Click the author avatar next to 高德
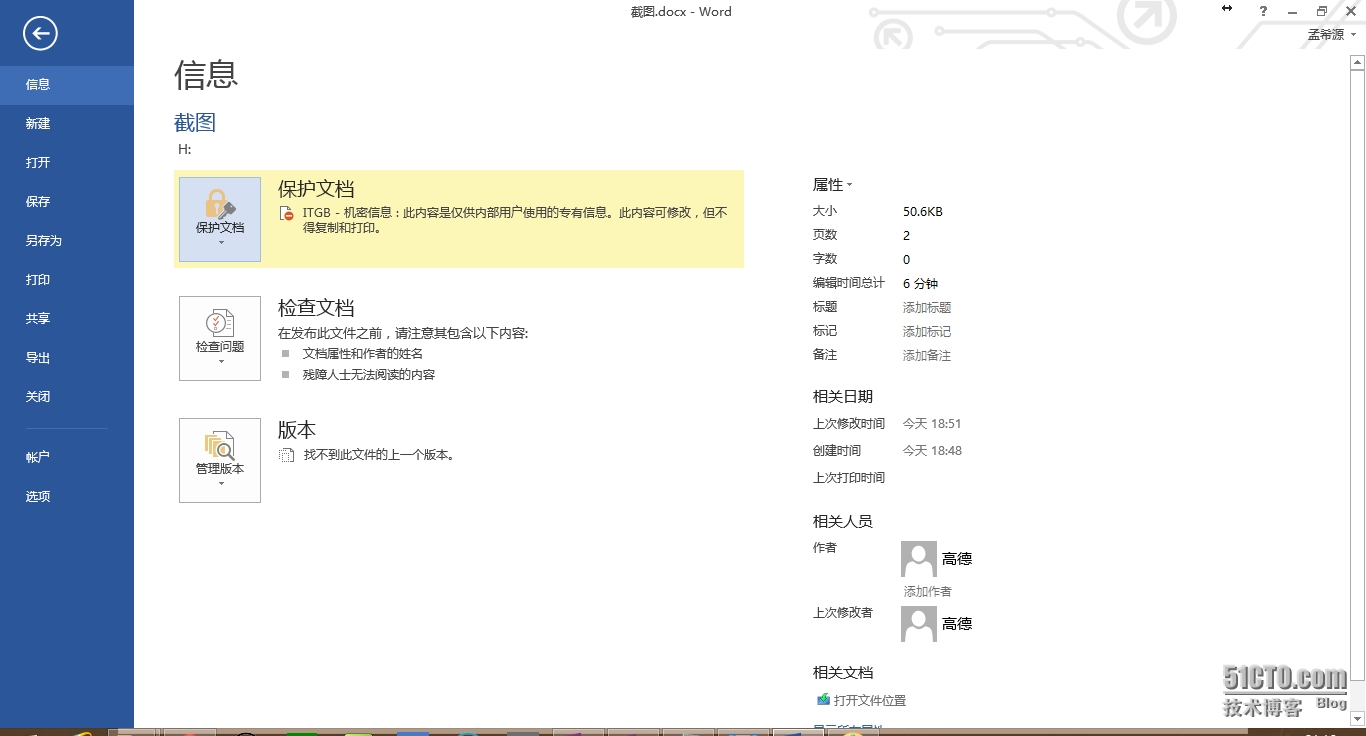The image size is (1366, 736). pos(918,559)
